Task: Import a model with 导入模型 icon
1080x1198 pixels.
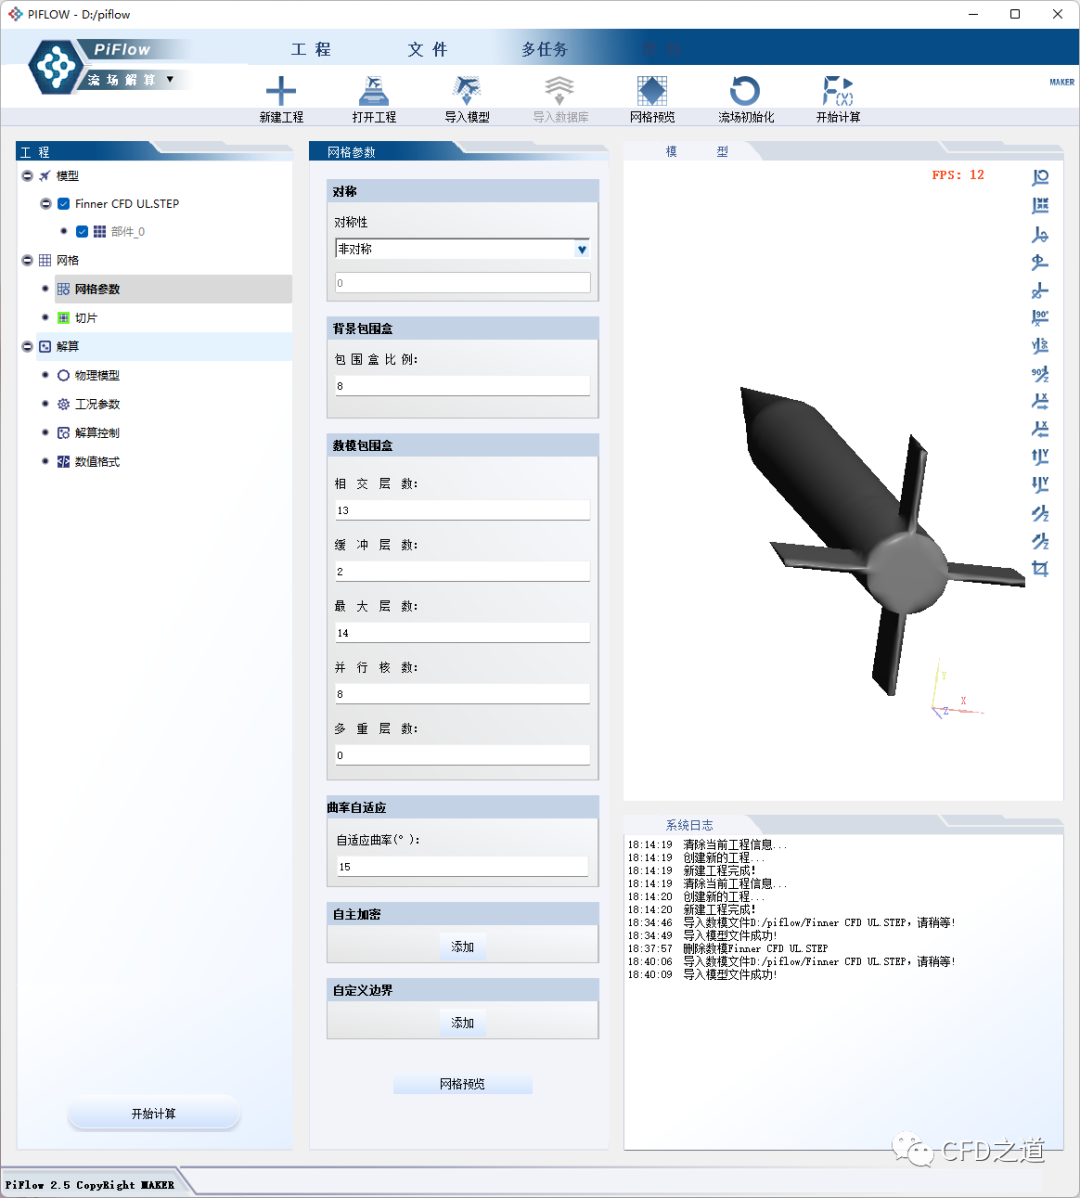Action: 467,91
